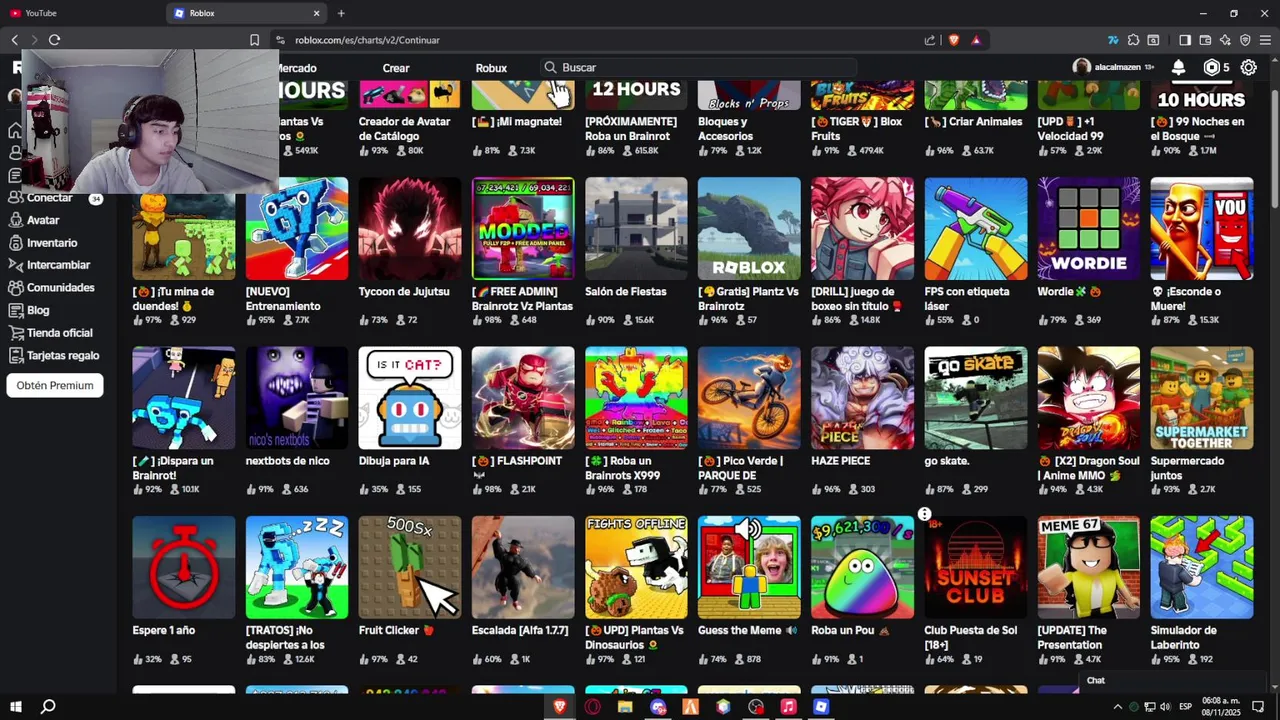The height and width of the screenshot is (720, 1280).
Task: Open the volume icon in system tray
Action: pos(1165,707)
